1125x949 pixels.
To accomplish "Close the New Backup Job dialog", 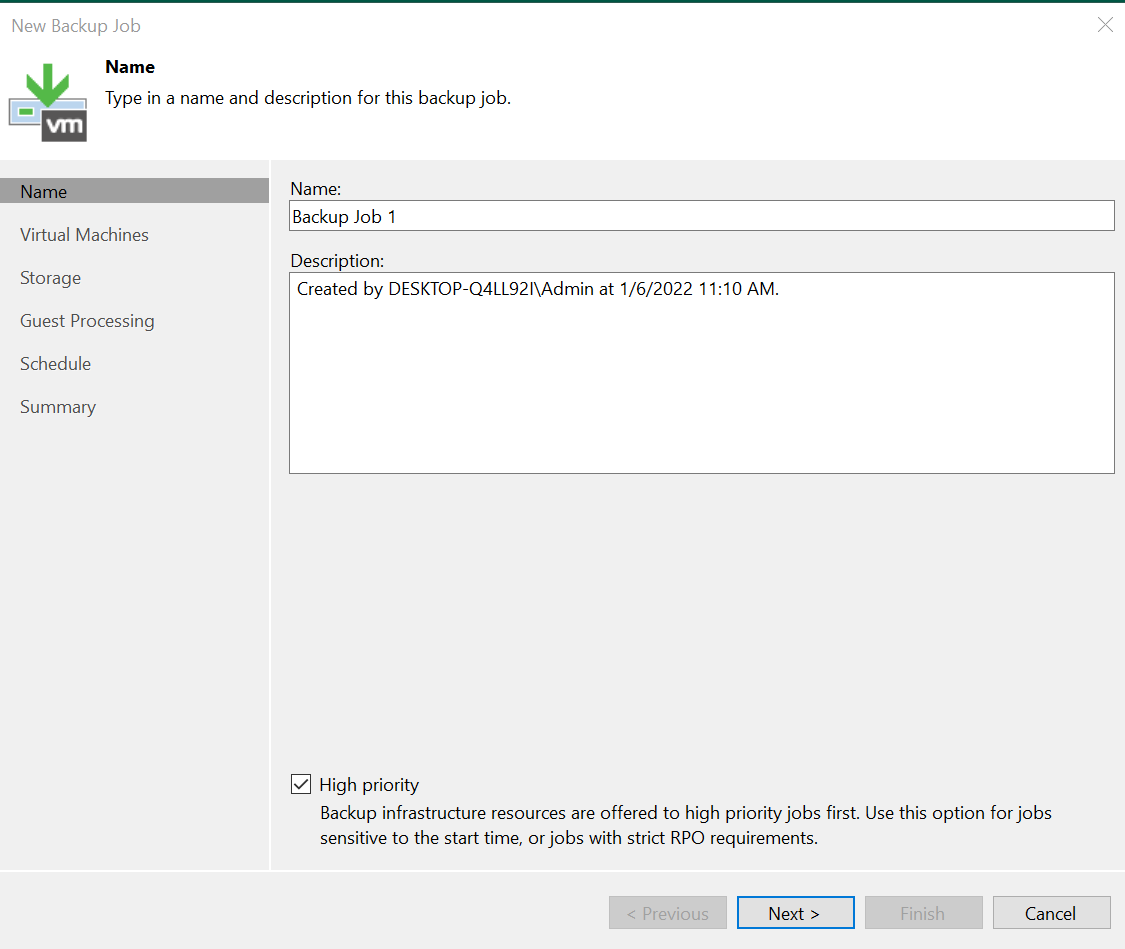I will (1105, 25).
